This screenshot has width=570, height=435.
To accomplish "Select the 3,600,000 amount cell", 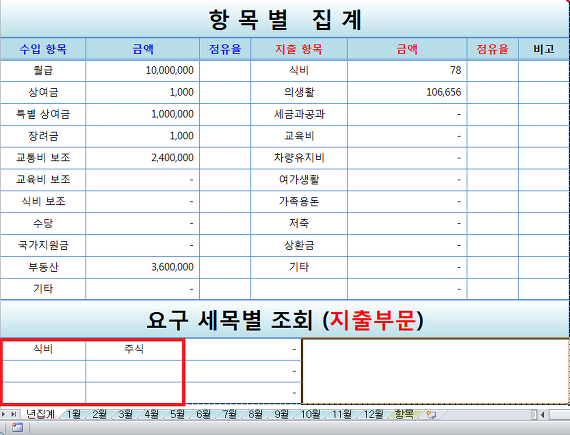I will pos(142,267).
